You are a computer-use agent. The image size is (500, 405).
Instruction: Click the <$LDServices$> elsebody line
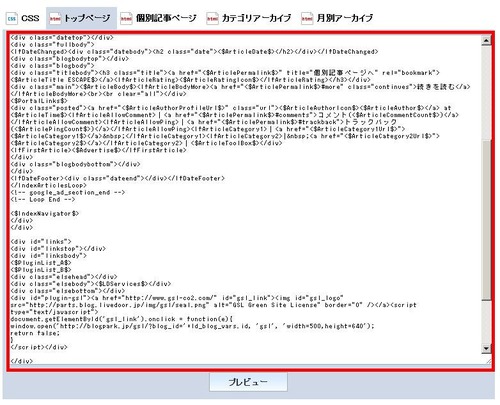(91, 284)
